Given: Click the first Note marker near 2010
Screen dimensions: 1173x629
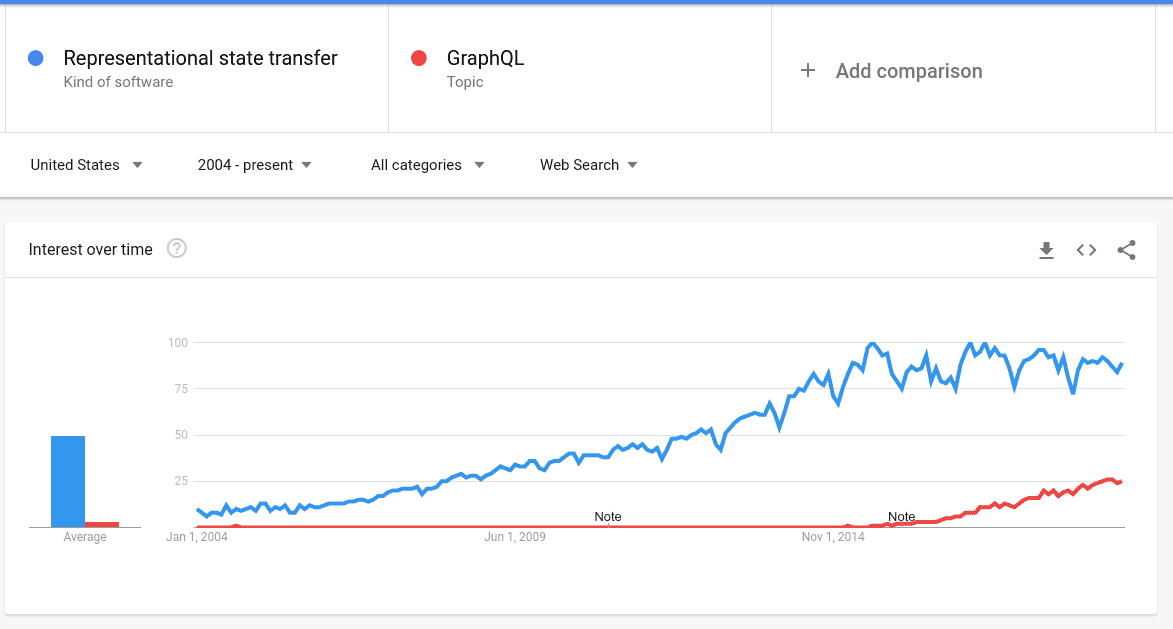Looking at the screenshot, I should (607, 517).
